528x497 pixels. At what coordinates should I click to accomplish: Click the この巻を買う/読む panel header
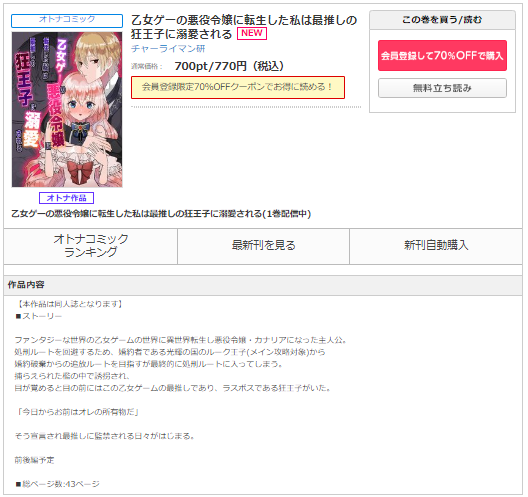(x=442, y=20)
